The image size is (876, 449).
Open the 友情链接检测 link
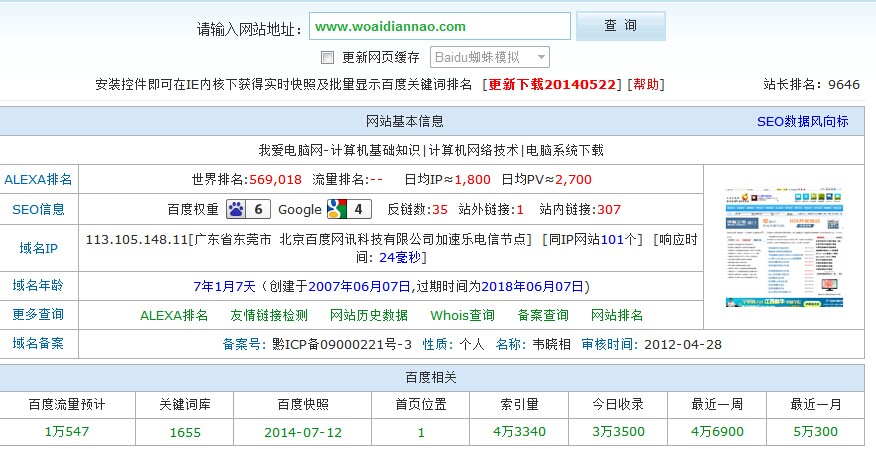tap(269, 316)
